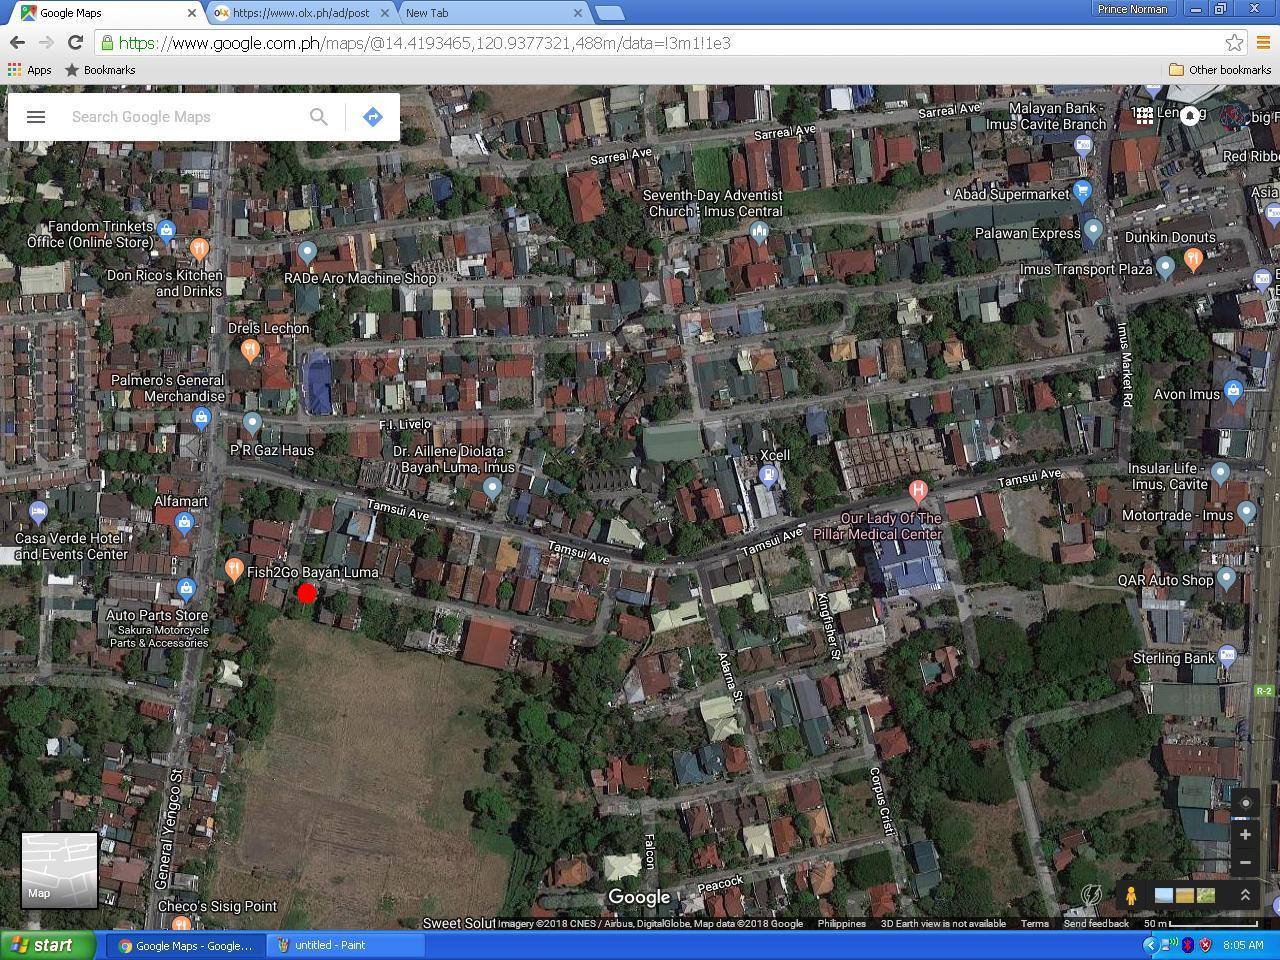Click the Prince Norman profile button
Viewport: 1280px width, 960px height.
coord(1132,9)
